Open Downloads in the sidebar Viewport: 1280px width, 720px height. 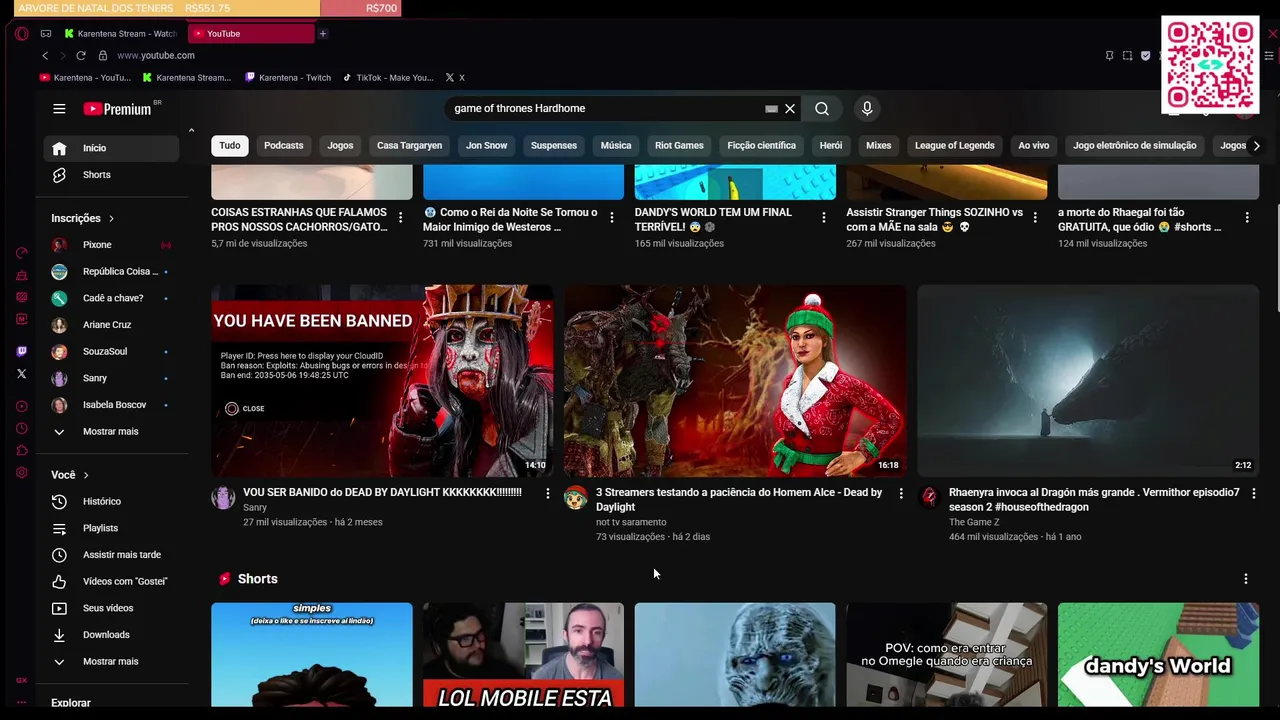click(112, 635)
